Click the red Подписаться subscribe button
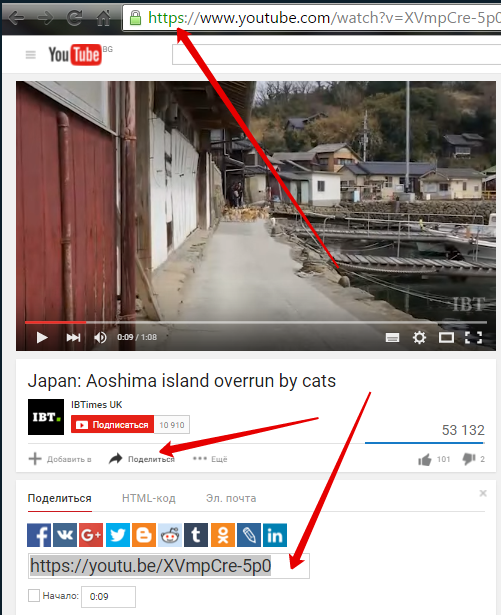 (113, 425)
